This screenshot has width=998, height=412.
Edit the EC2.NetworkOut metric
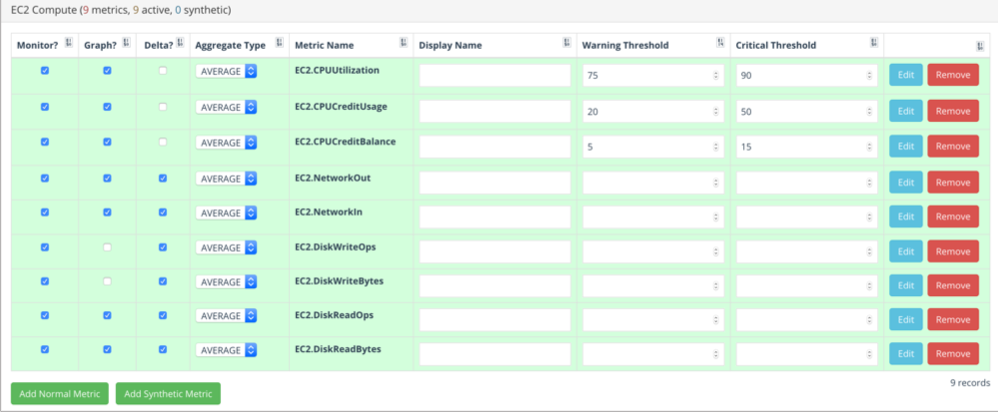coord(906,182)
